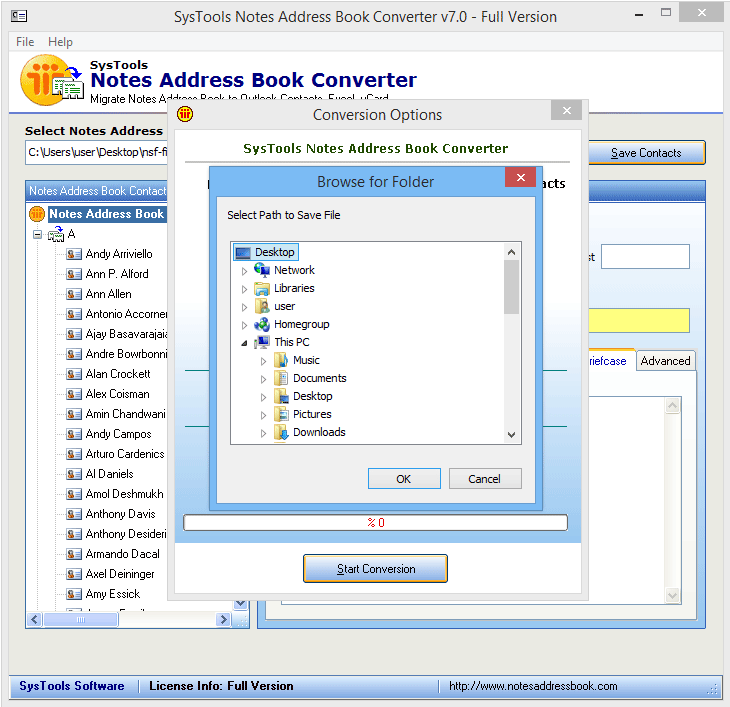Select the Downloads folder label
This screenshot has width=730, height=707.
coord(319,432)
